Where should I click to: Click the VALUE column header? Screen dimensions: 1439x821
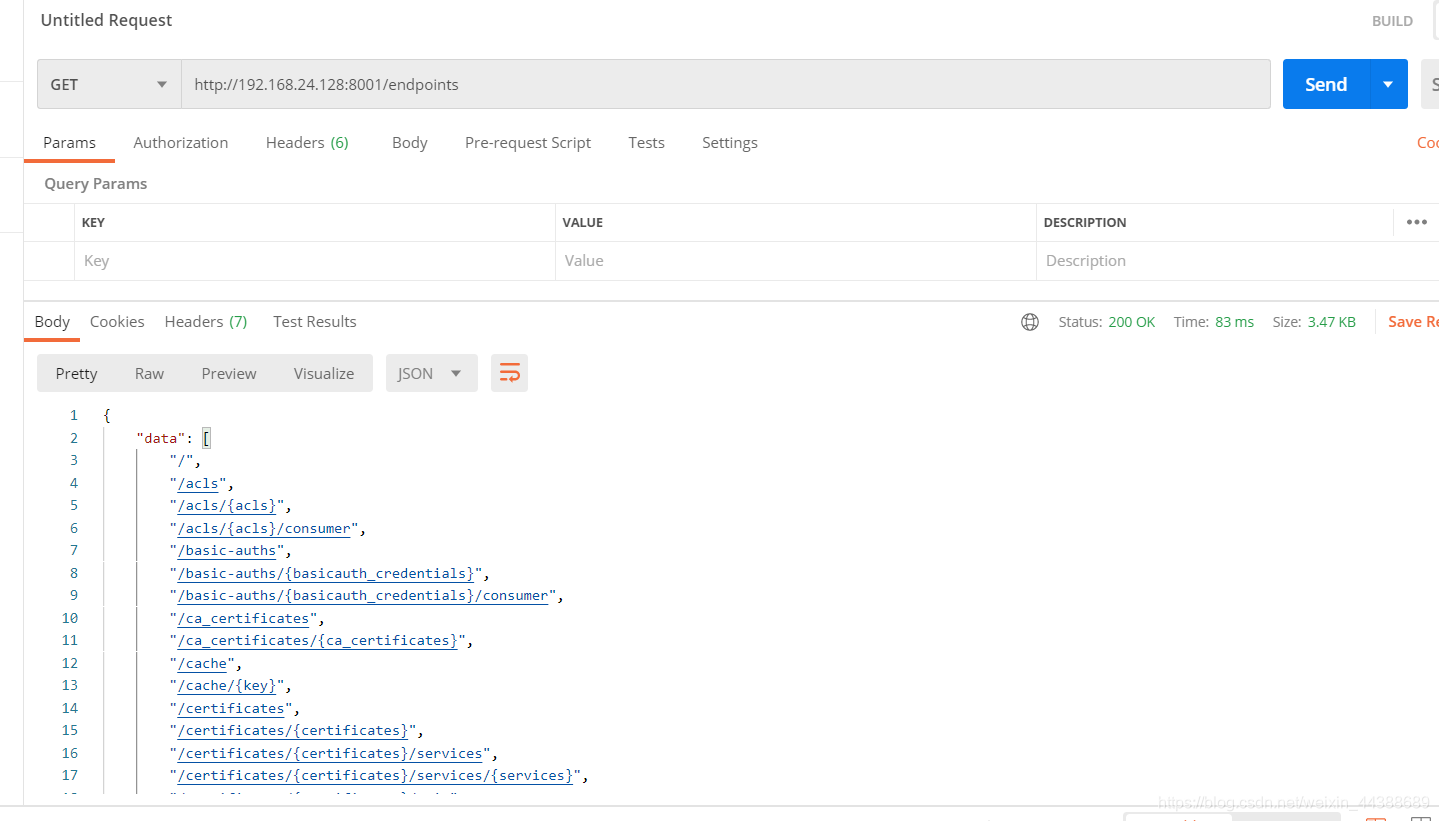pyautogui.click(x=583, y=222)
